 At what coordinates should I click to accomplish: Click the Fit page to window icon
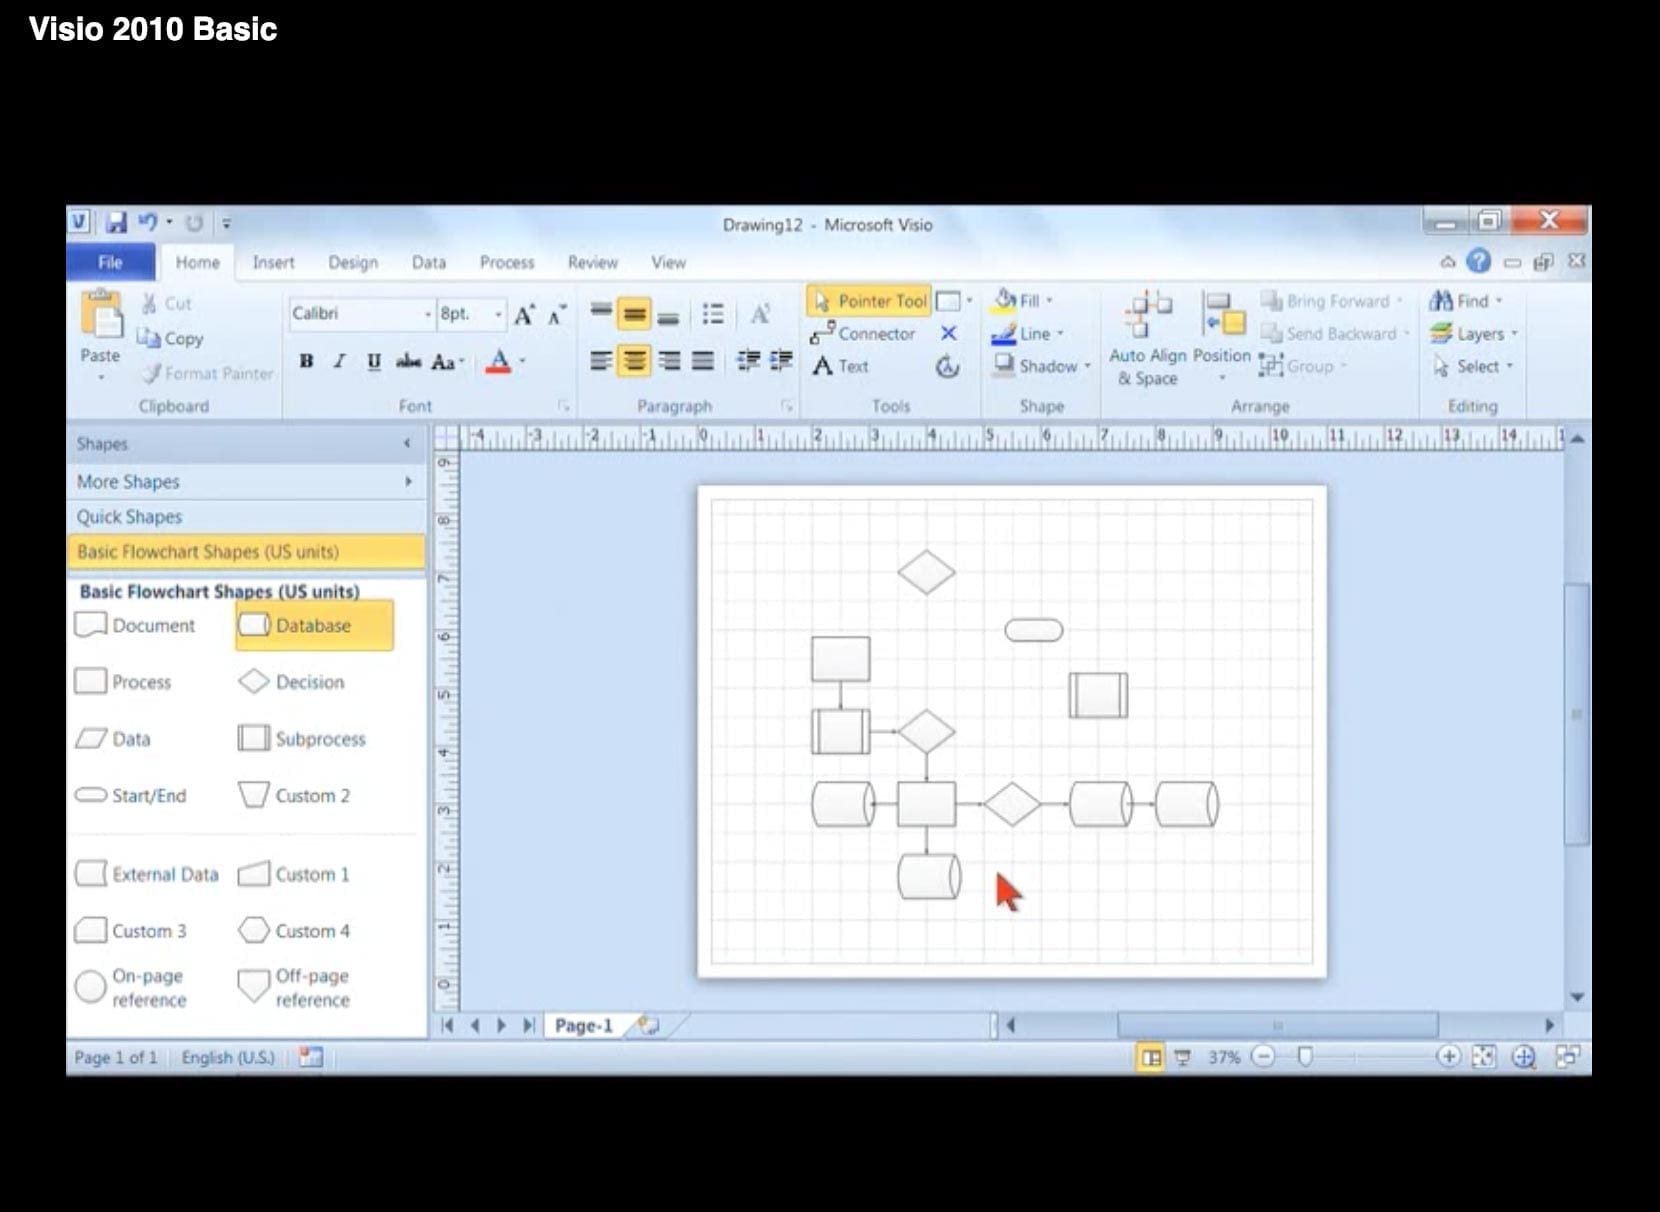tap(1484, 1057)
